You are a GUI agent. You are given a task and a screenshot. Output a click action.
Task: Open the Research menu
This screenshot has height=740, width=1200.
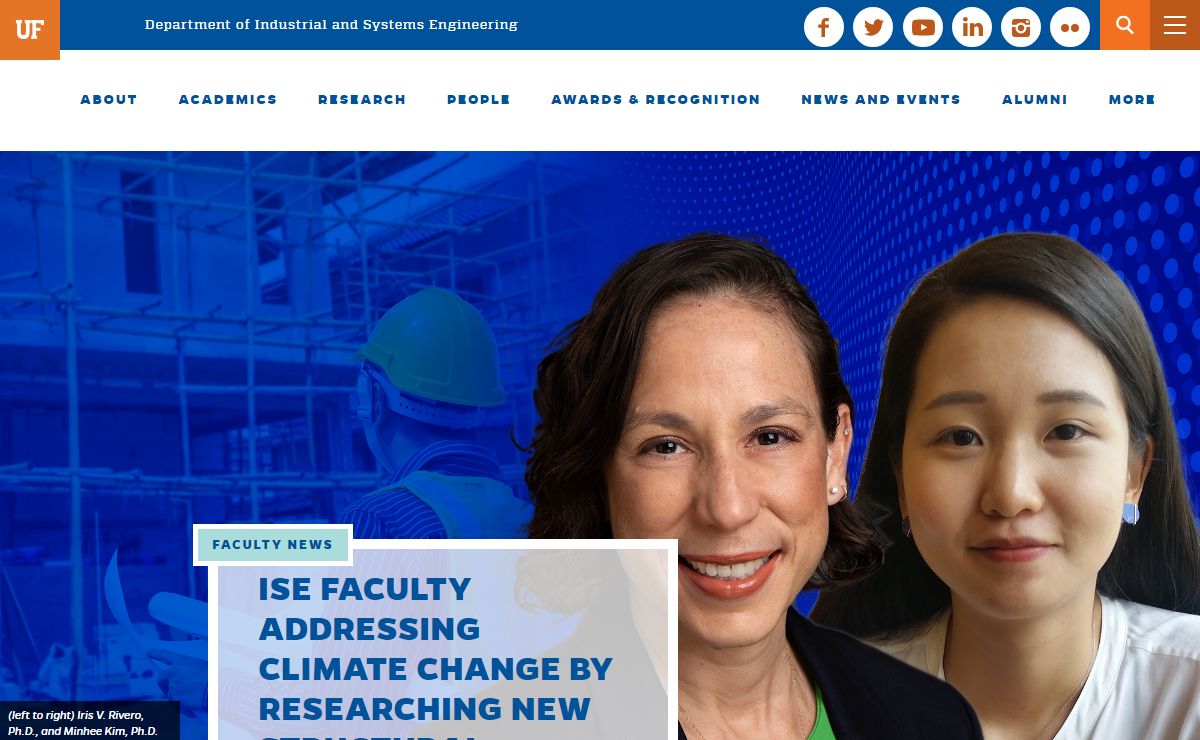(x=362, y=100)
